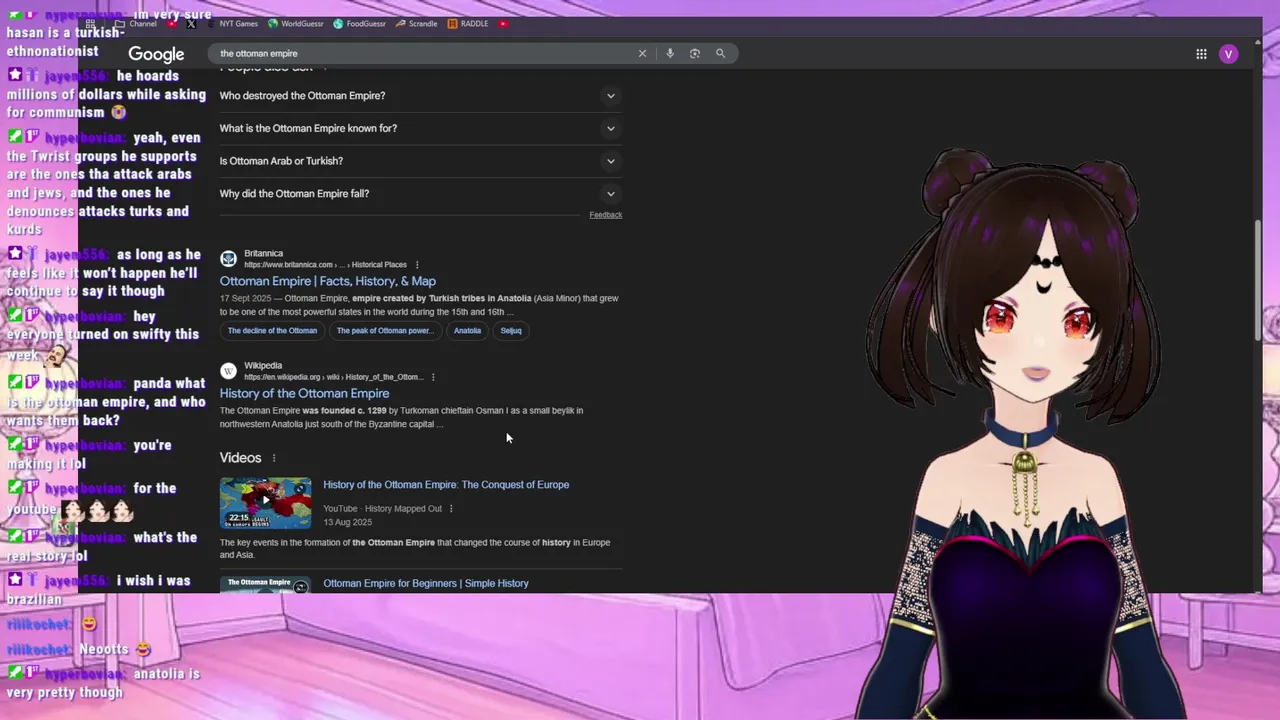Open the FoodGuessr bookmark
1280x720 pixels.
pyautogui.click(x=360, y=24)
